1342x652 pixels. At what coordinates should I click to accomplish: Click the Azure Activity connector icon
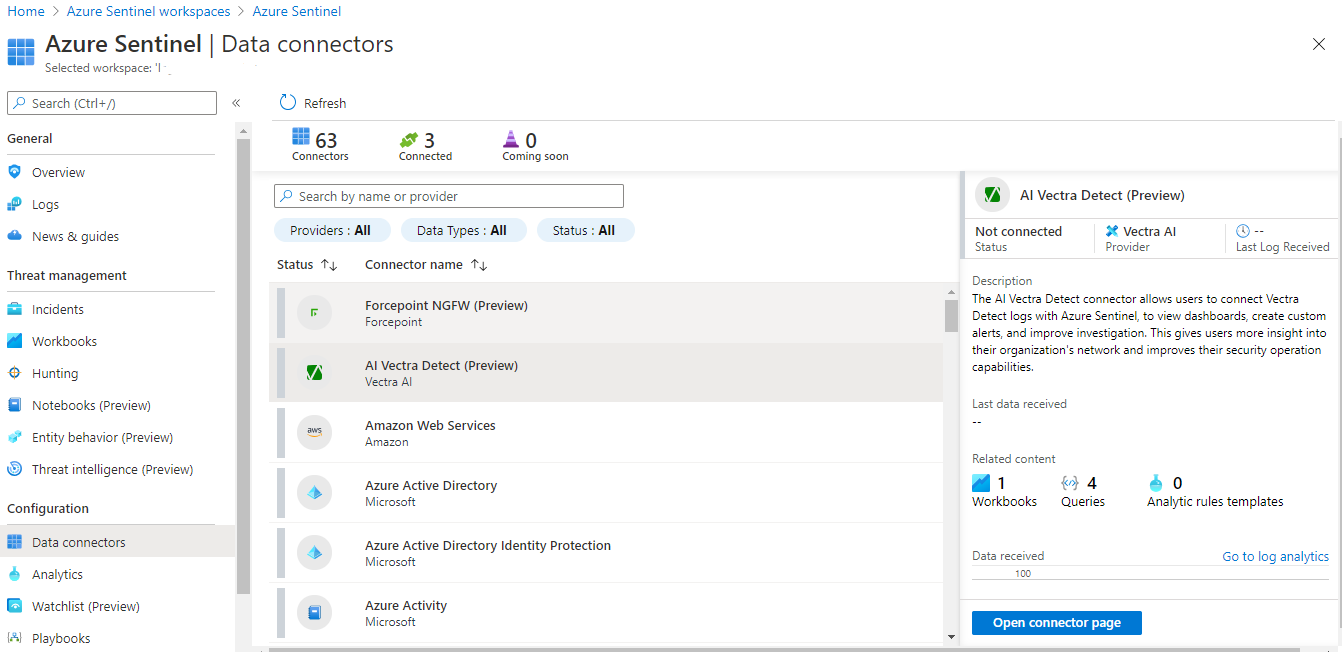[x=314, y=613]
